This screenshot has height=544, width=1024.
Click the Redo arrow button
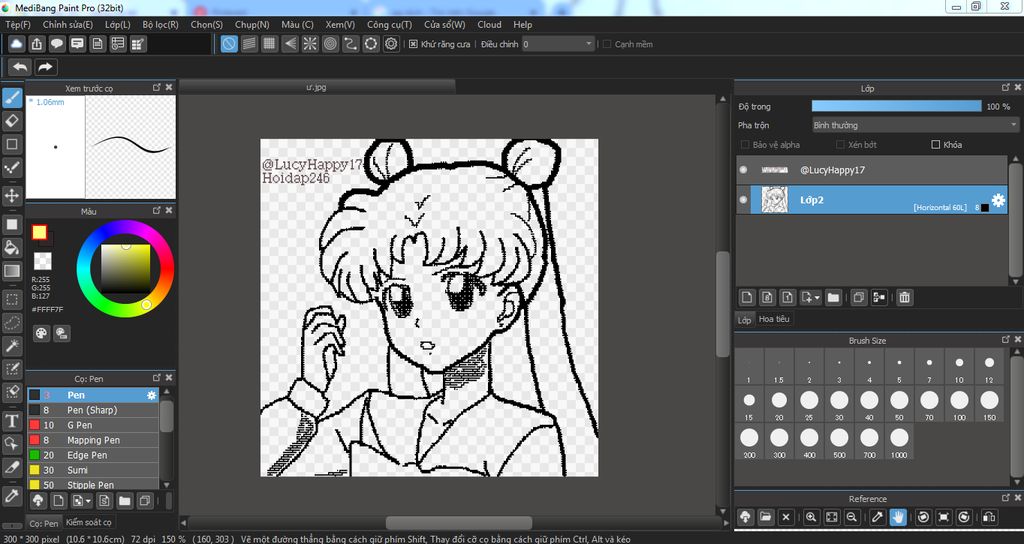(45, 67)
